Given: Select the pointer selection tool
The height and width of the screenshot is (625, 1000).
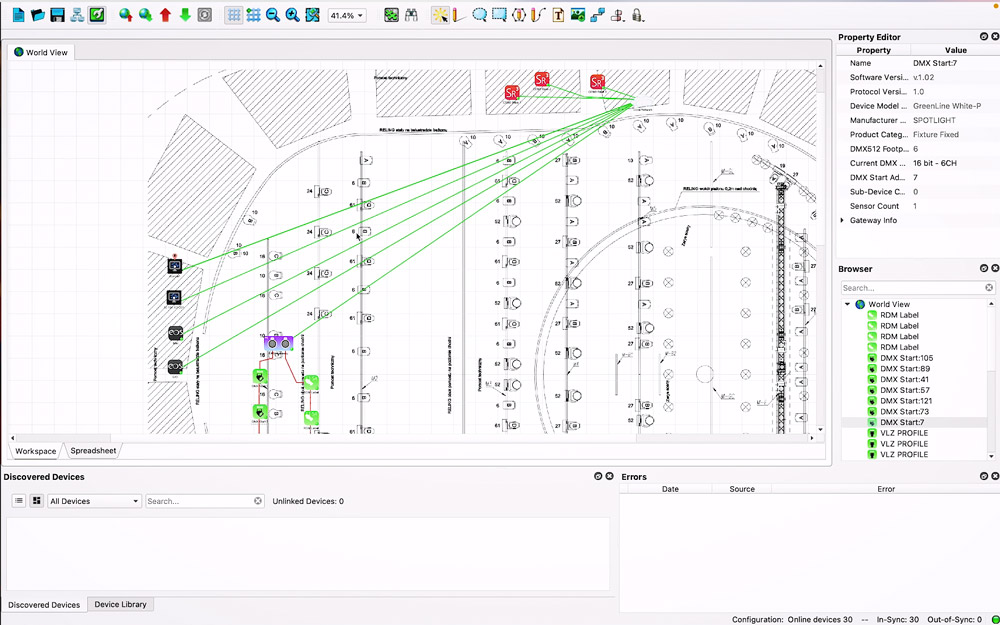Looking at the screenshot, I should (440, 15).
